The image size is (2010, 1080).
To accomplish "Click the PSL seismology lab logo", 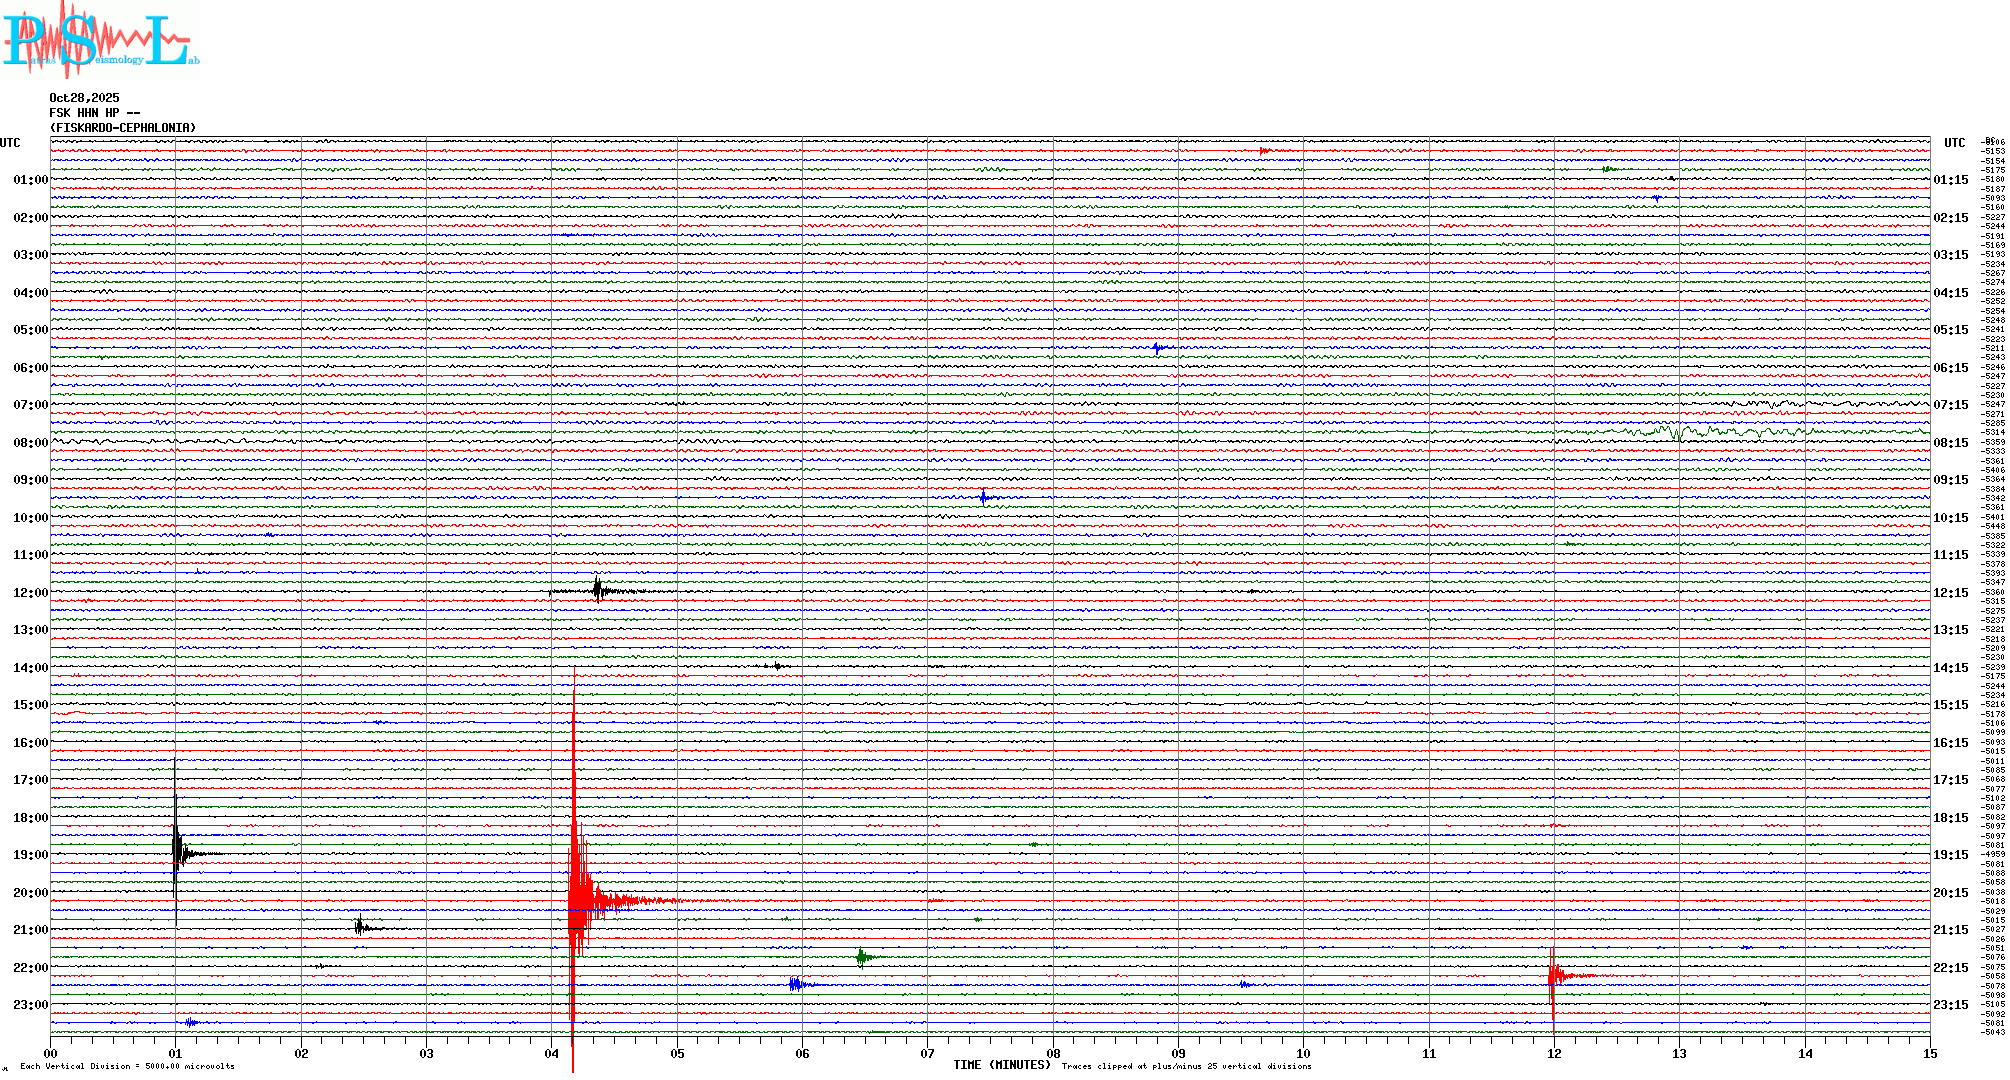I will pos(100,40).
